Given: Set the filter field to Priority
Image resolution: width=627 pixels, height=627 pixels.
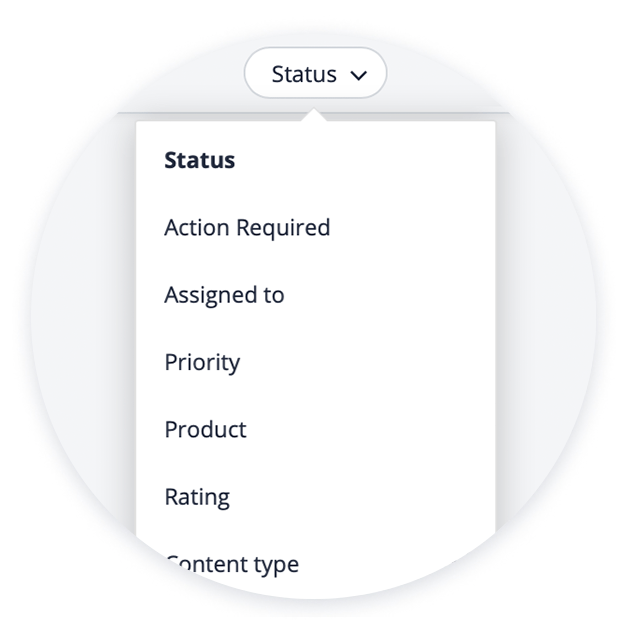Looking at the screenshot, I should pos(202,362).
